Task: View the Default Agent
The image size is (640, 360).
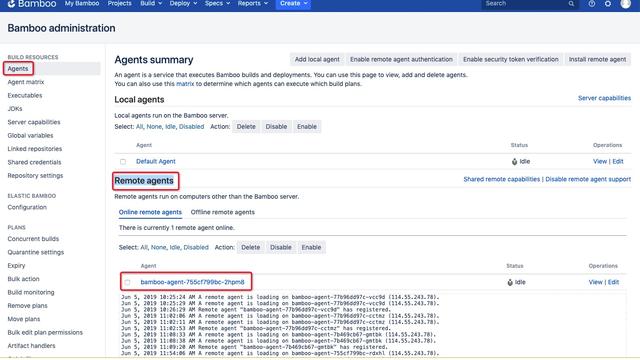Action: point(600,162)
